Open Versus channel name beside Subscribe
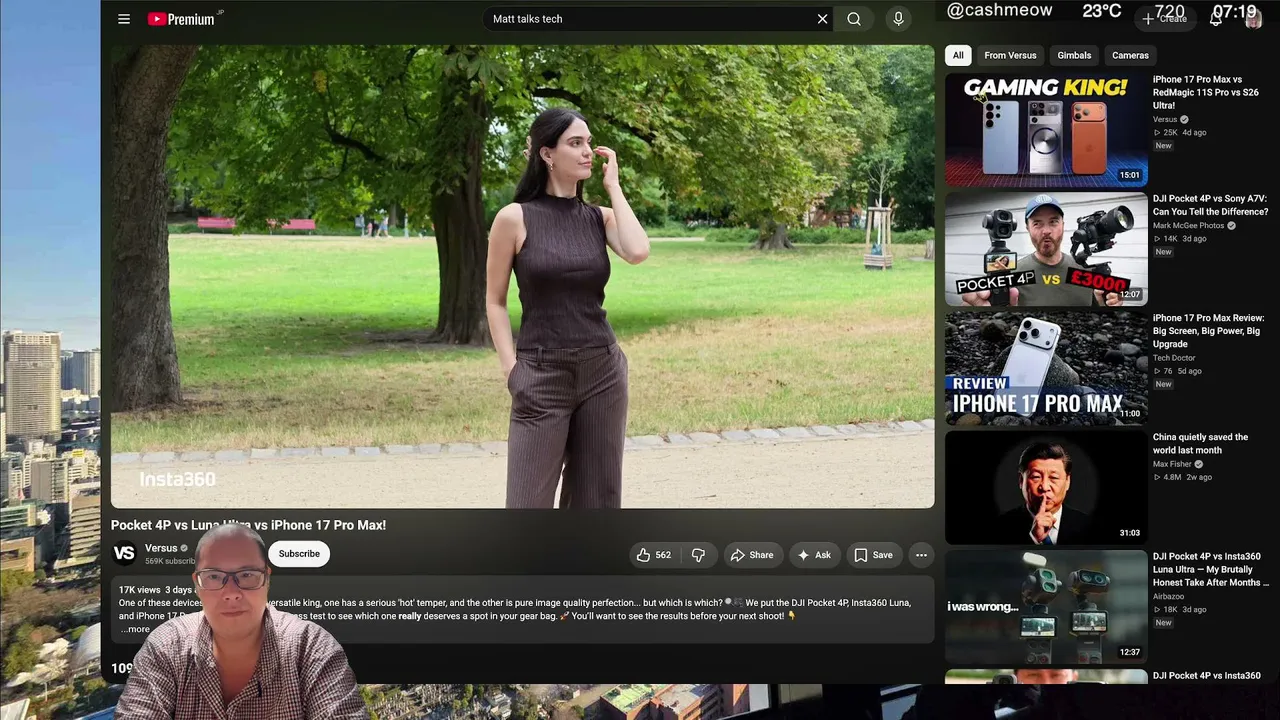Image resolution: width=1280 pixels, height=720 pixels. click(x=161, y=548)
